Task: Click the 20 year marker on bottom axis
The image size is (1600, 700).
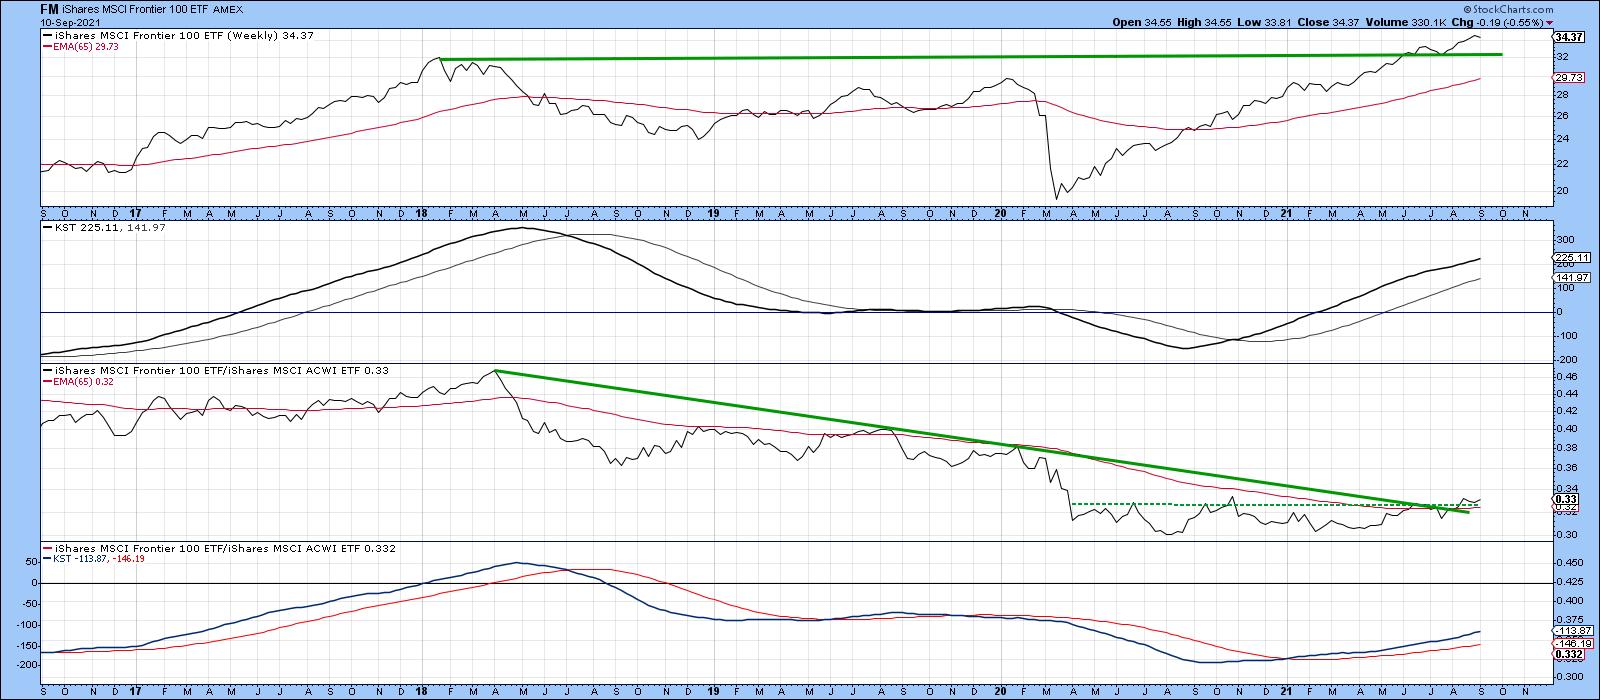Action: click(x=1001, y=691)
